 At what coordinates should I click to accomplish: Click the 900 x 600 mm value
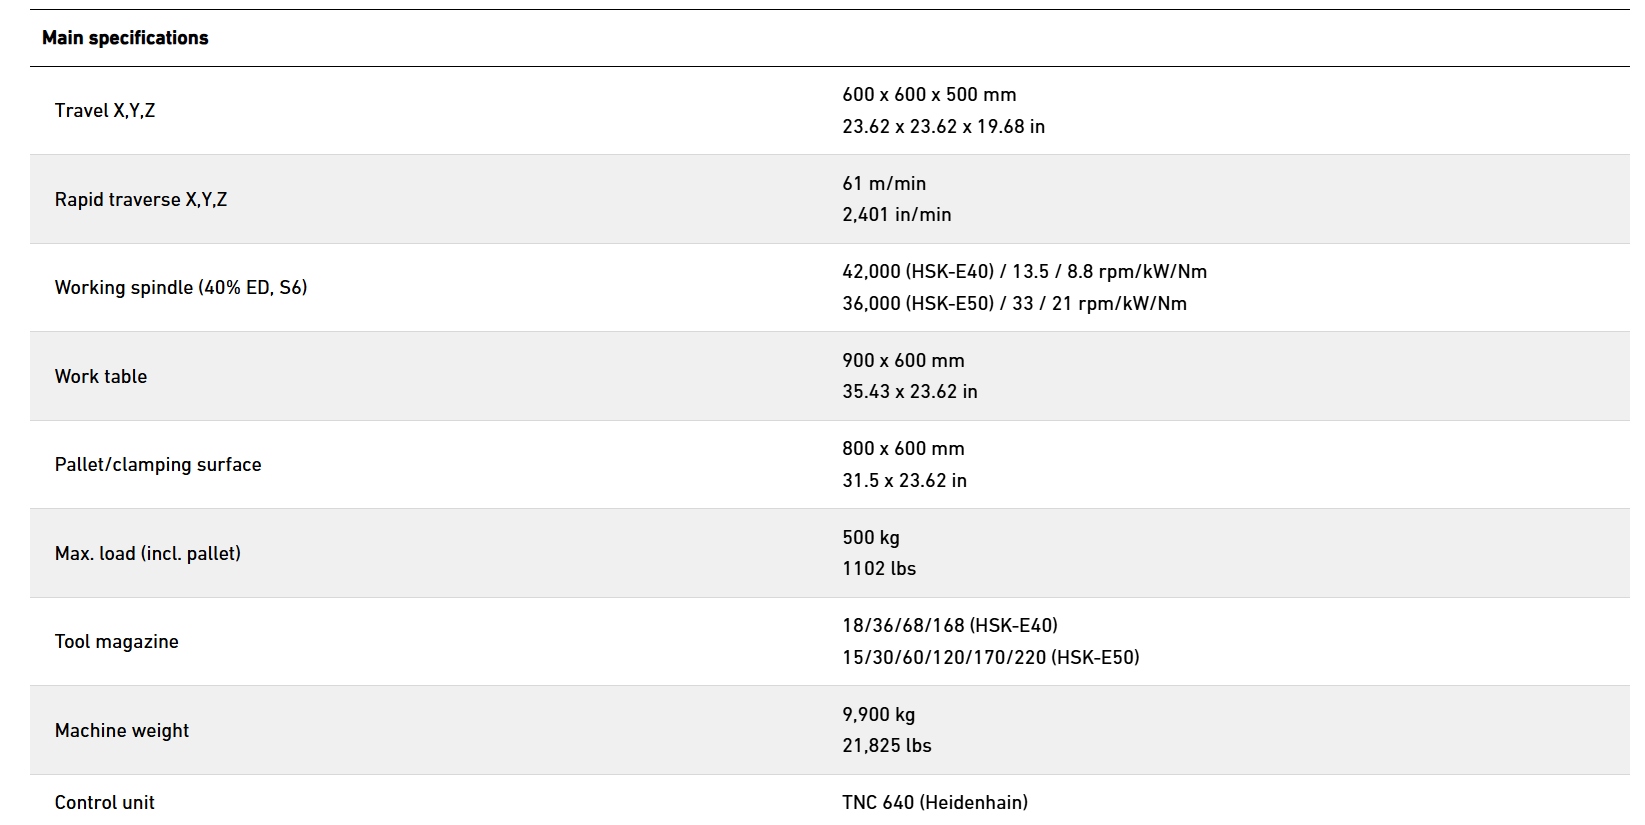click(x=903, y=361)
